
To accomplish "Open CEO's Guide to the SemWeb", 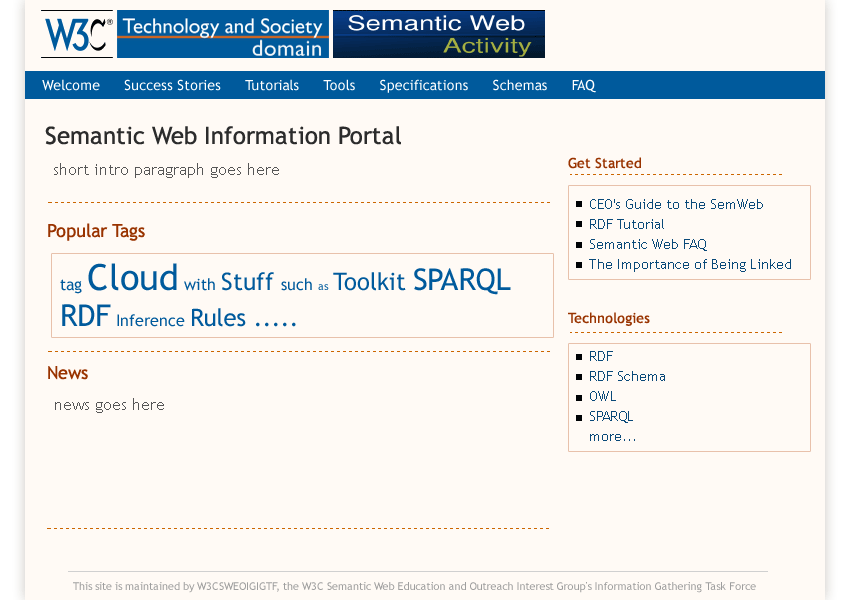I will [675, 204].
